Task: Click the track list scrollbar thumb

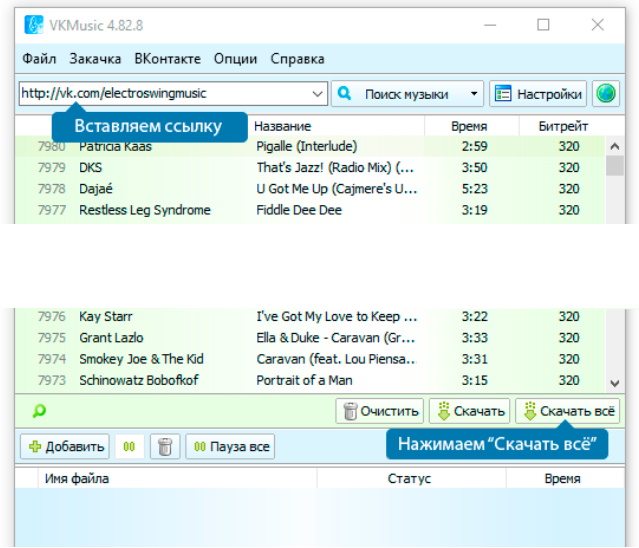Action: click(x=615, y=166)
